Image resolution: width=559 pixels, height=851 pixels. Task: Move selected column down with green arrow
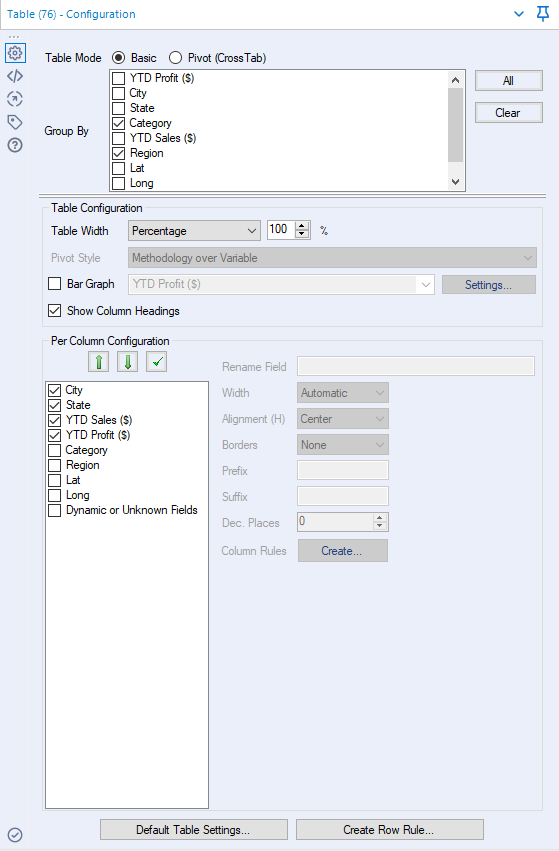coord(128,361)
